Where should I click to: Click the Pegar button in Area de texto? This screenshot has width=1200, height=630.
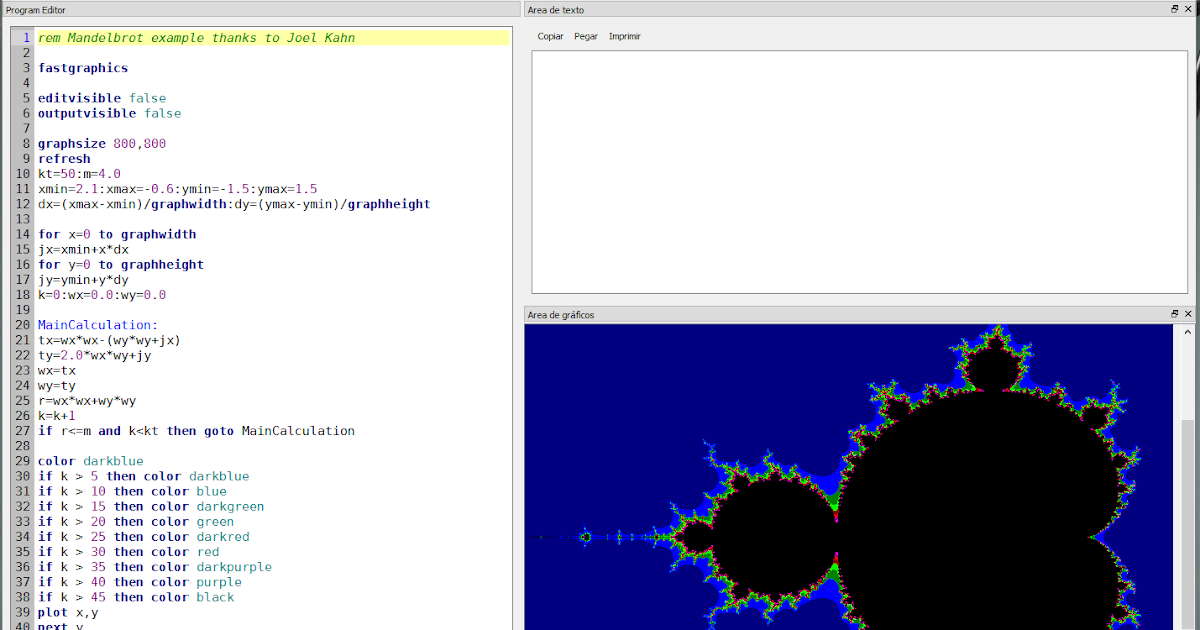585,36
